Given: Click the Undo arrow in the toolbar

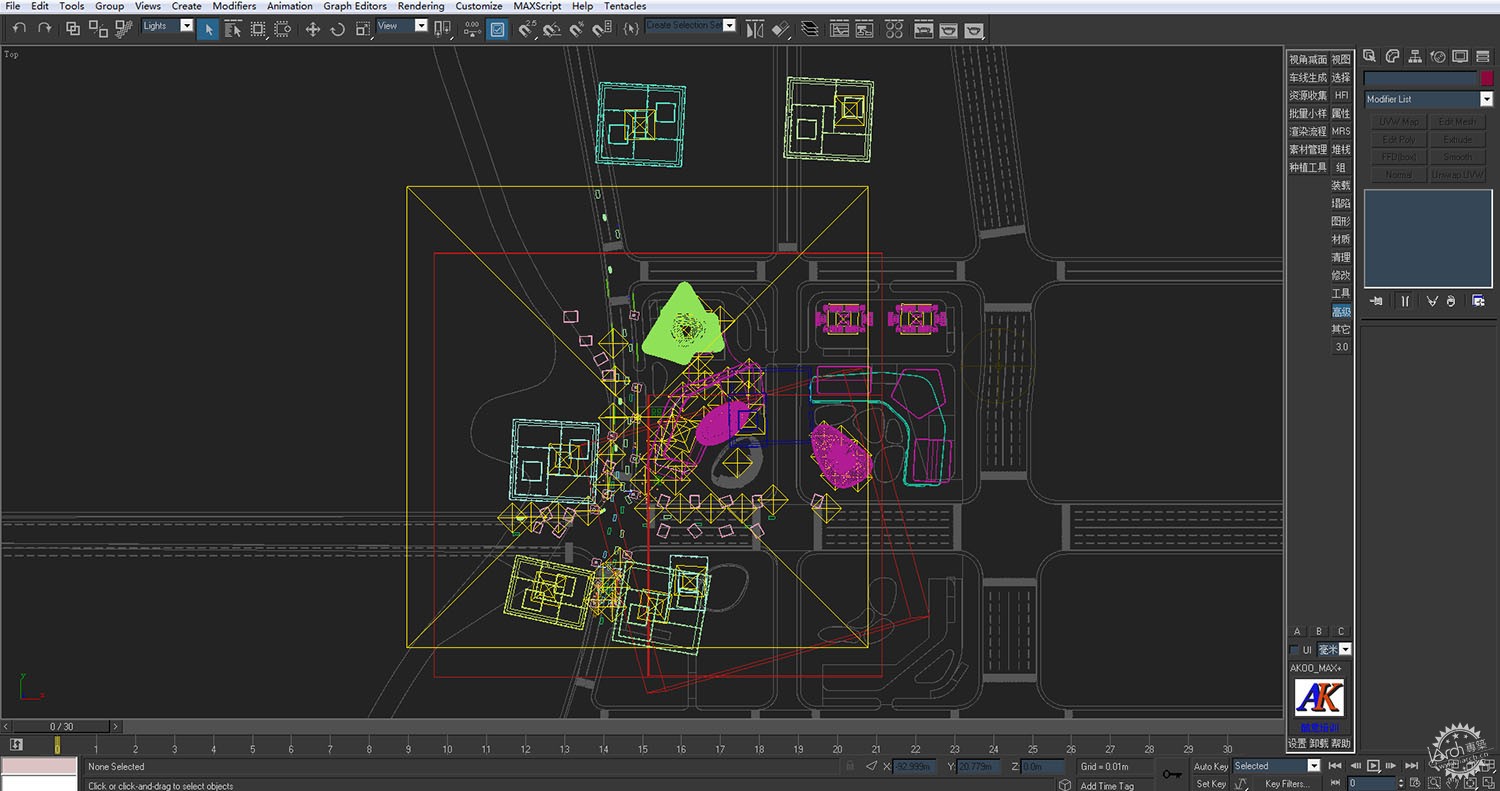Looking at the screenshot, I should point(19,29).
